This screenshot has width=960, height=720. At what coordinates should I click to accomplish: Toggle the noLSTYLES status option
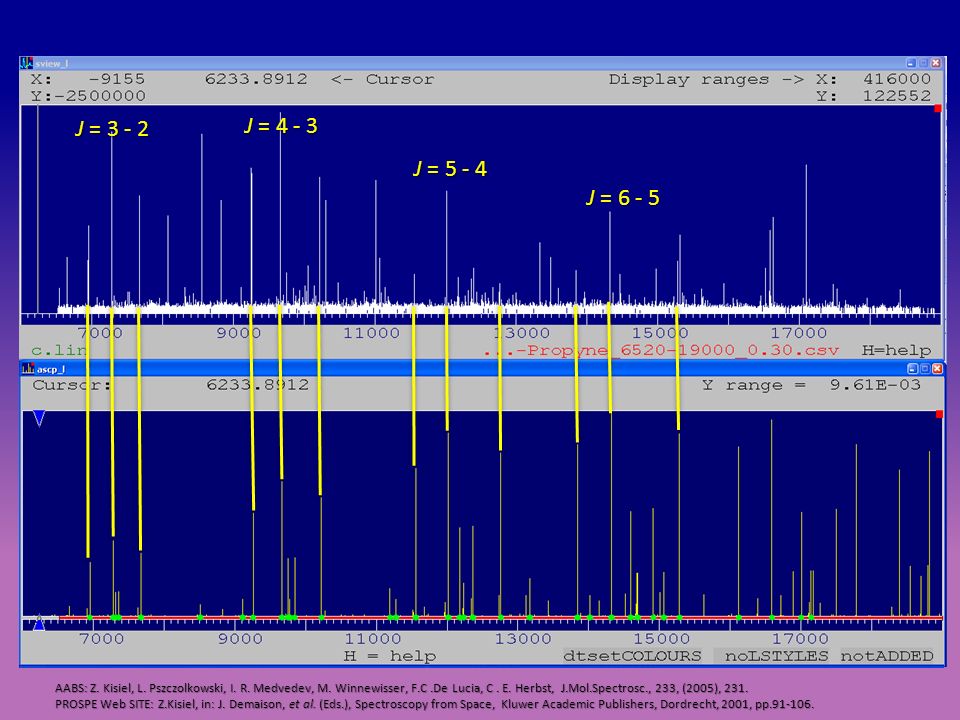click(x=776, y=656)
